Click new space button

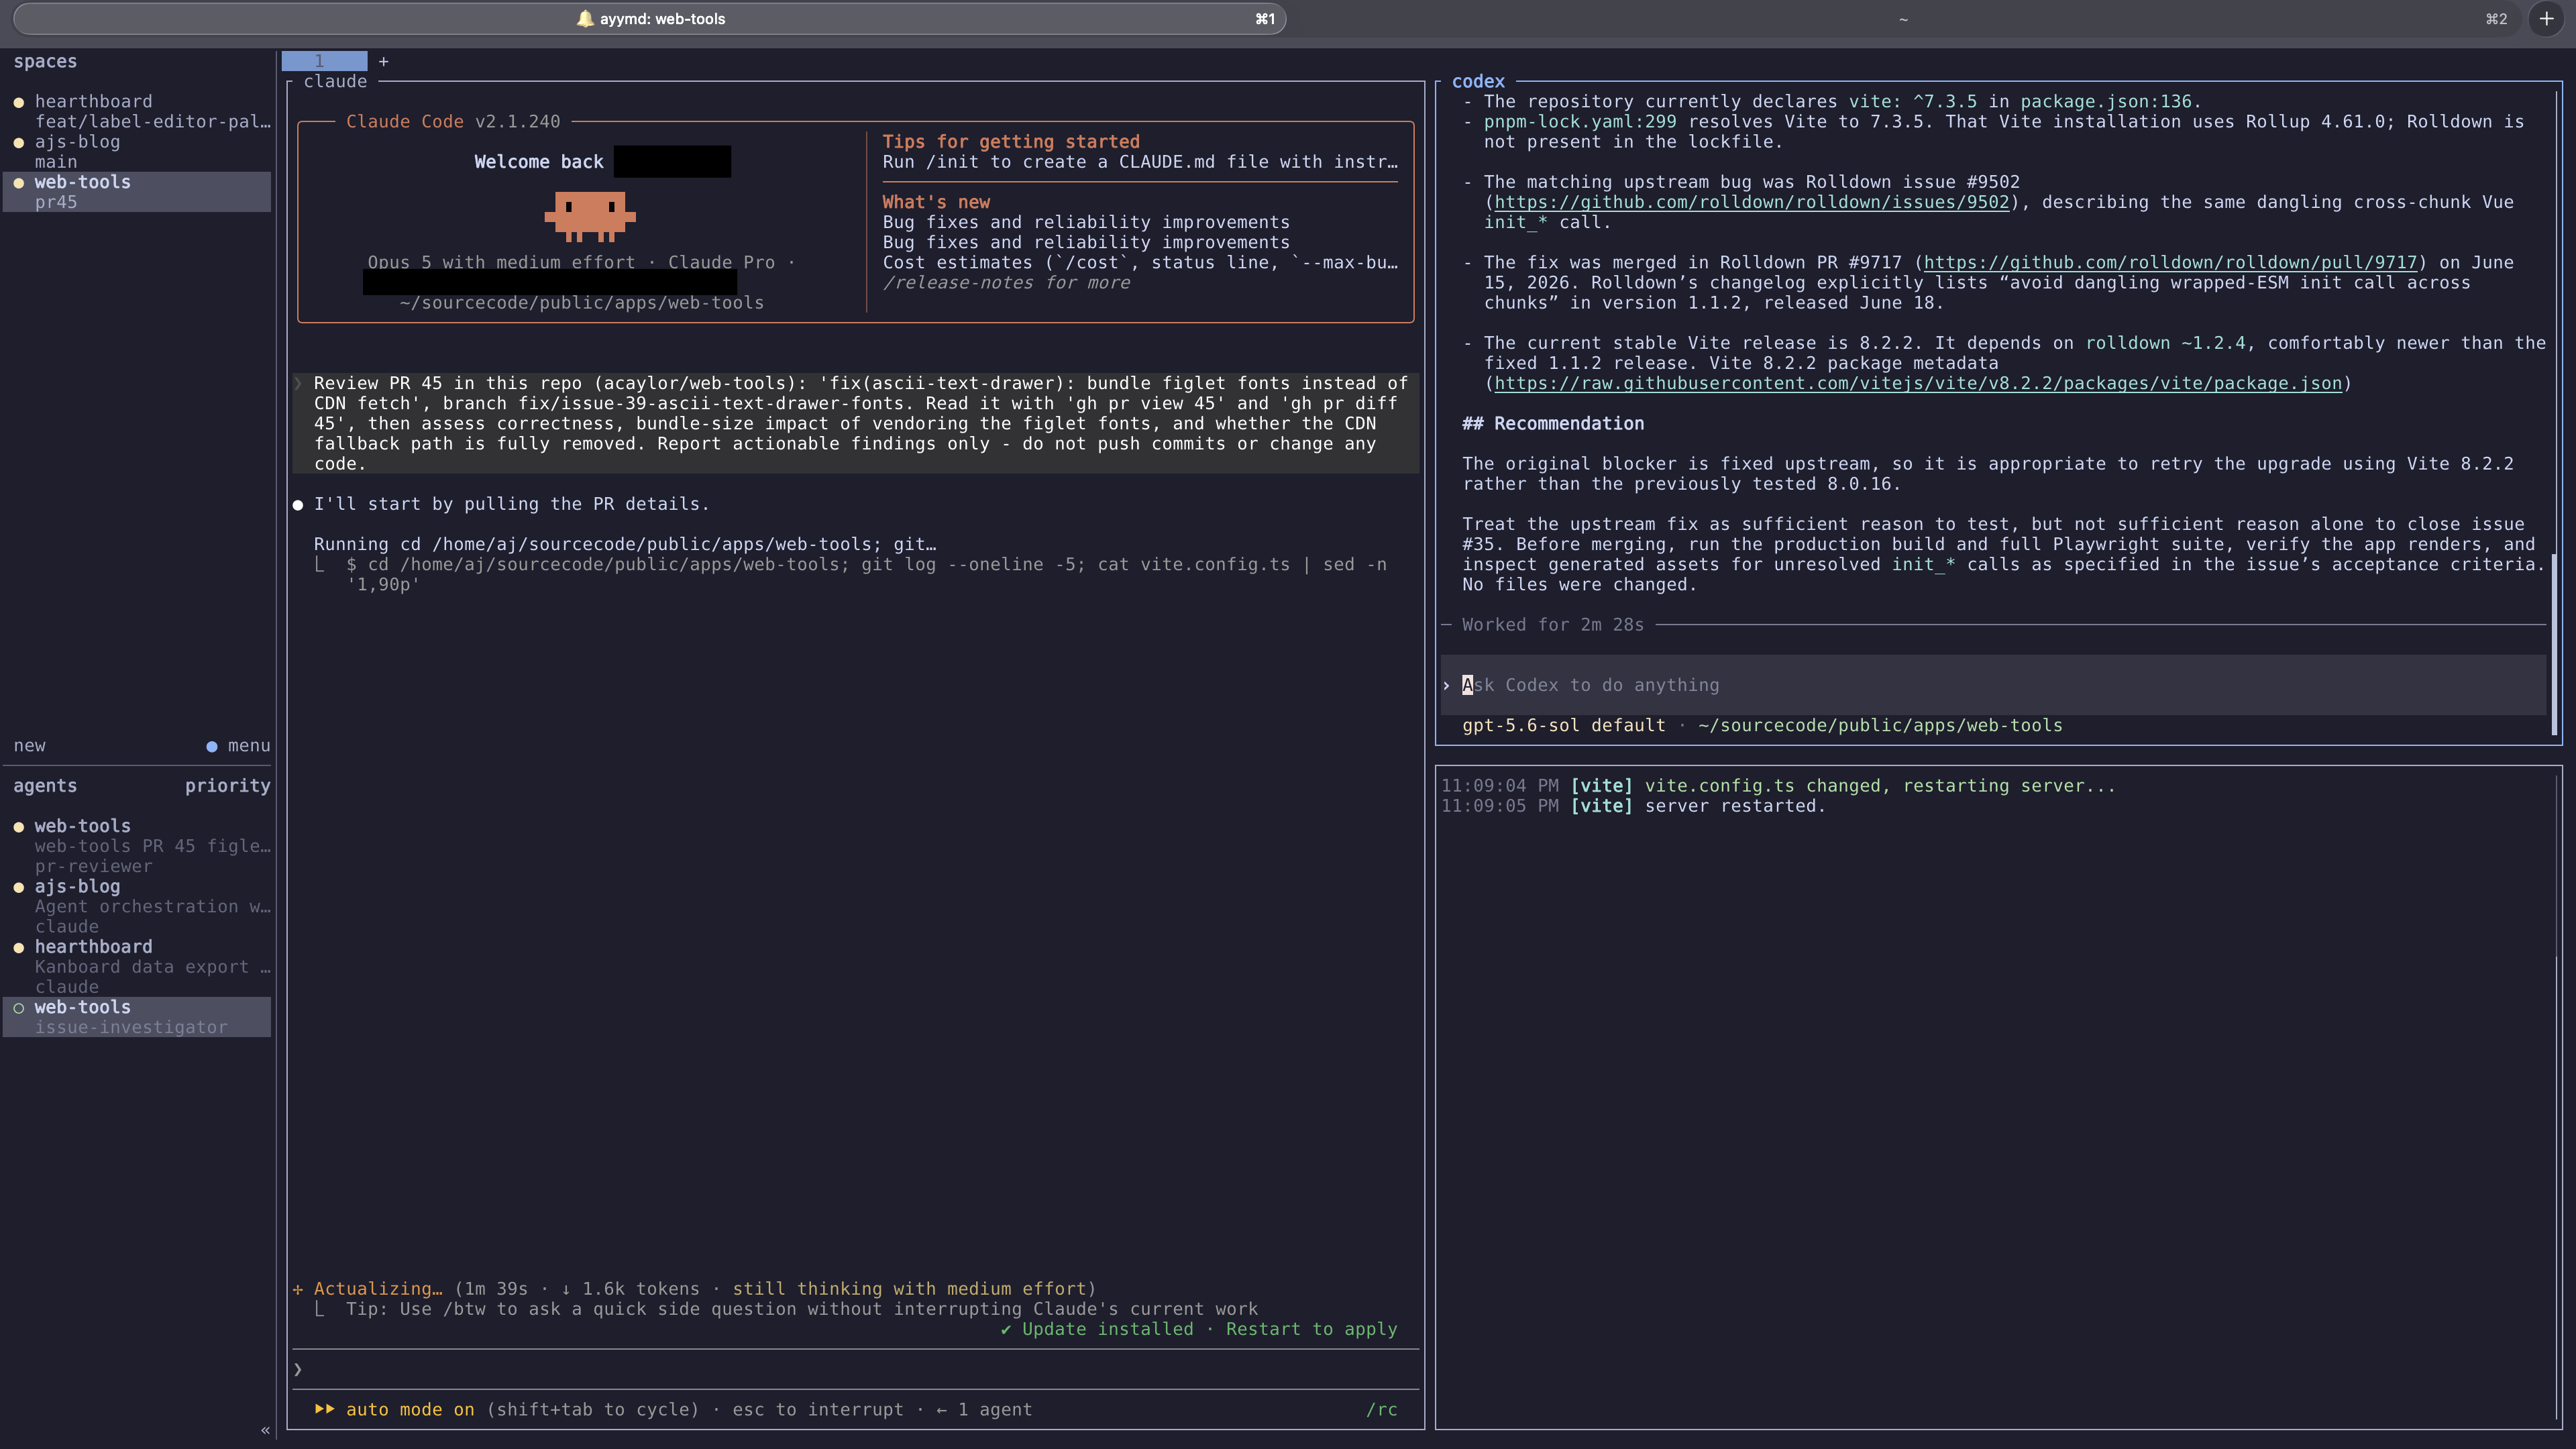pos(30,746)
